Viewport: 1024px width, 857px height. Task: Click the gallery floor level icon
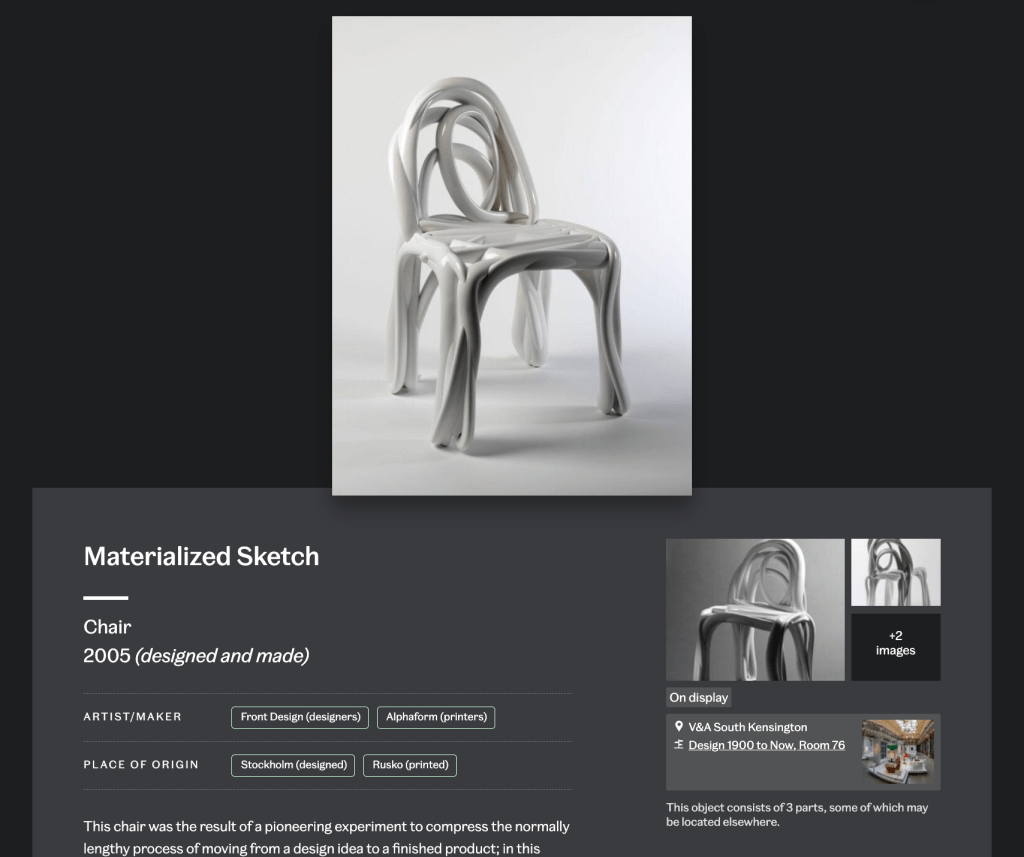click(x=679, y=745)
